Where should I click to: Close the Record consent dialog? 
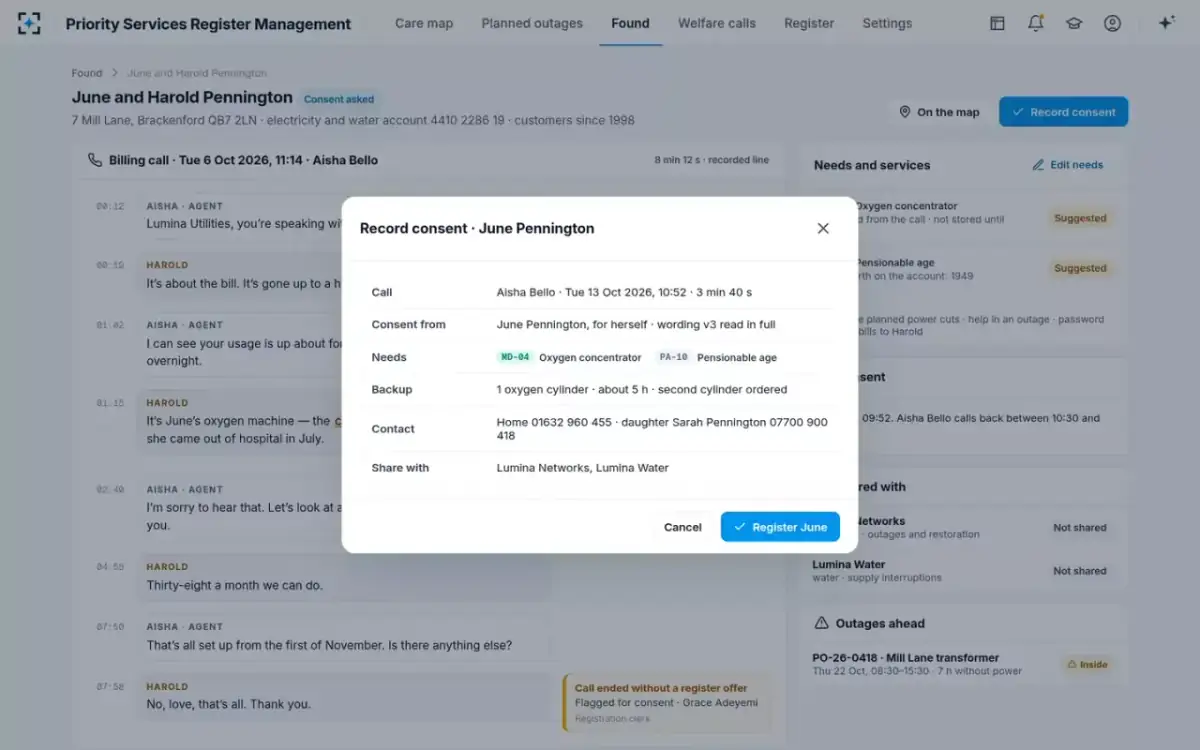coord(823,228)
